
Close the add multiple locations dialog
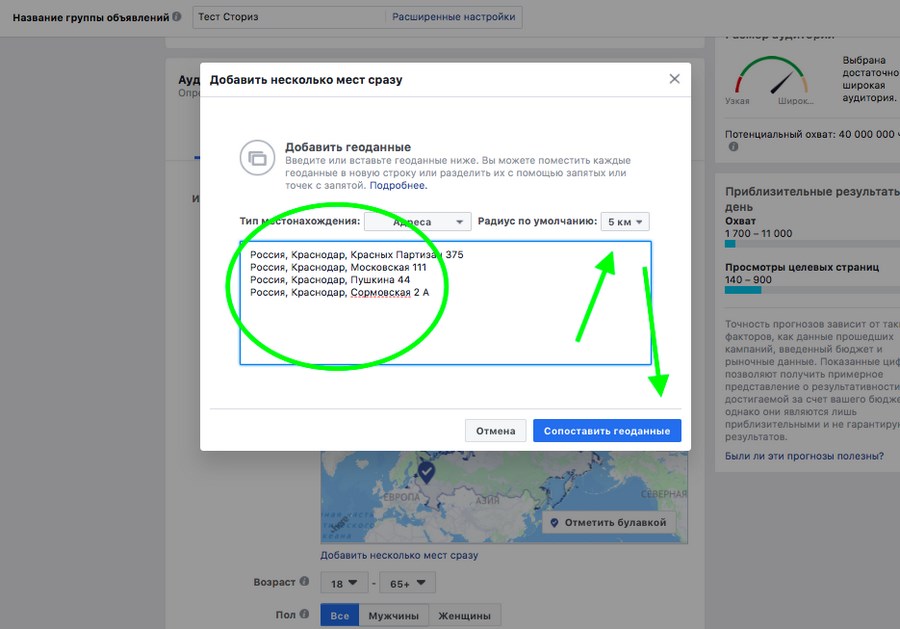click(674, 79)
